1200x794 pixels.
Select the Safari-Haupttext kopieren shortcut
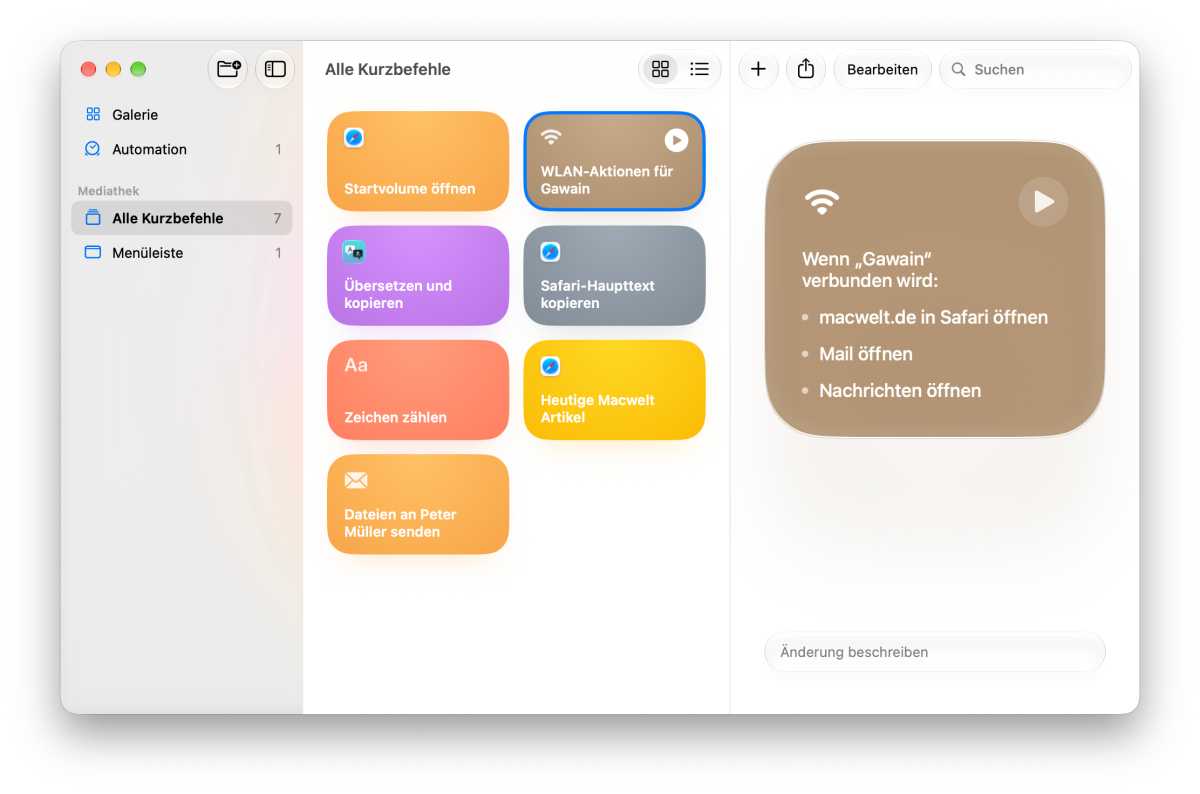(614, 276)
